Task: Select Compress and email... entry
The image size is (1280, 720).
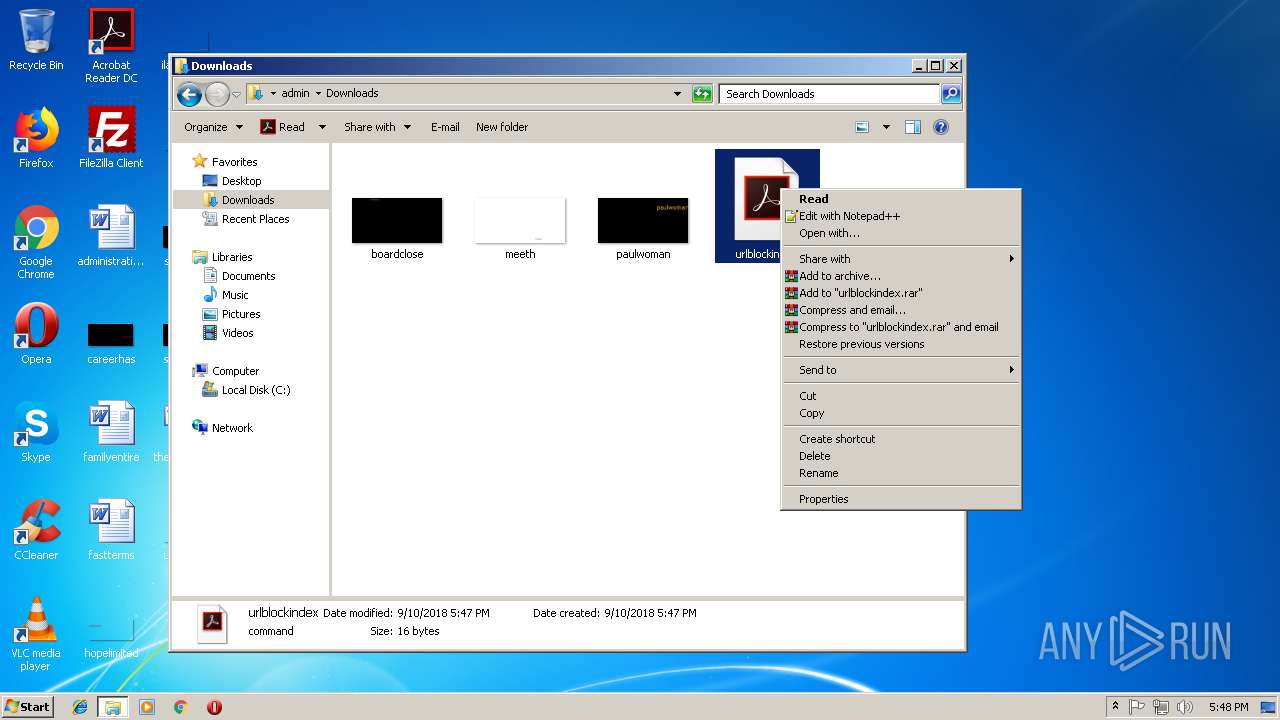Action: (x=901, y=310)
